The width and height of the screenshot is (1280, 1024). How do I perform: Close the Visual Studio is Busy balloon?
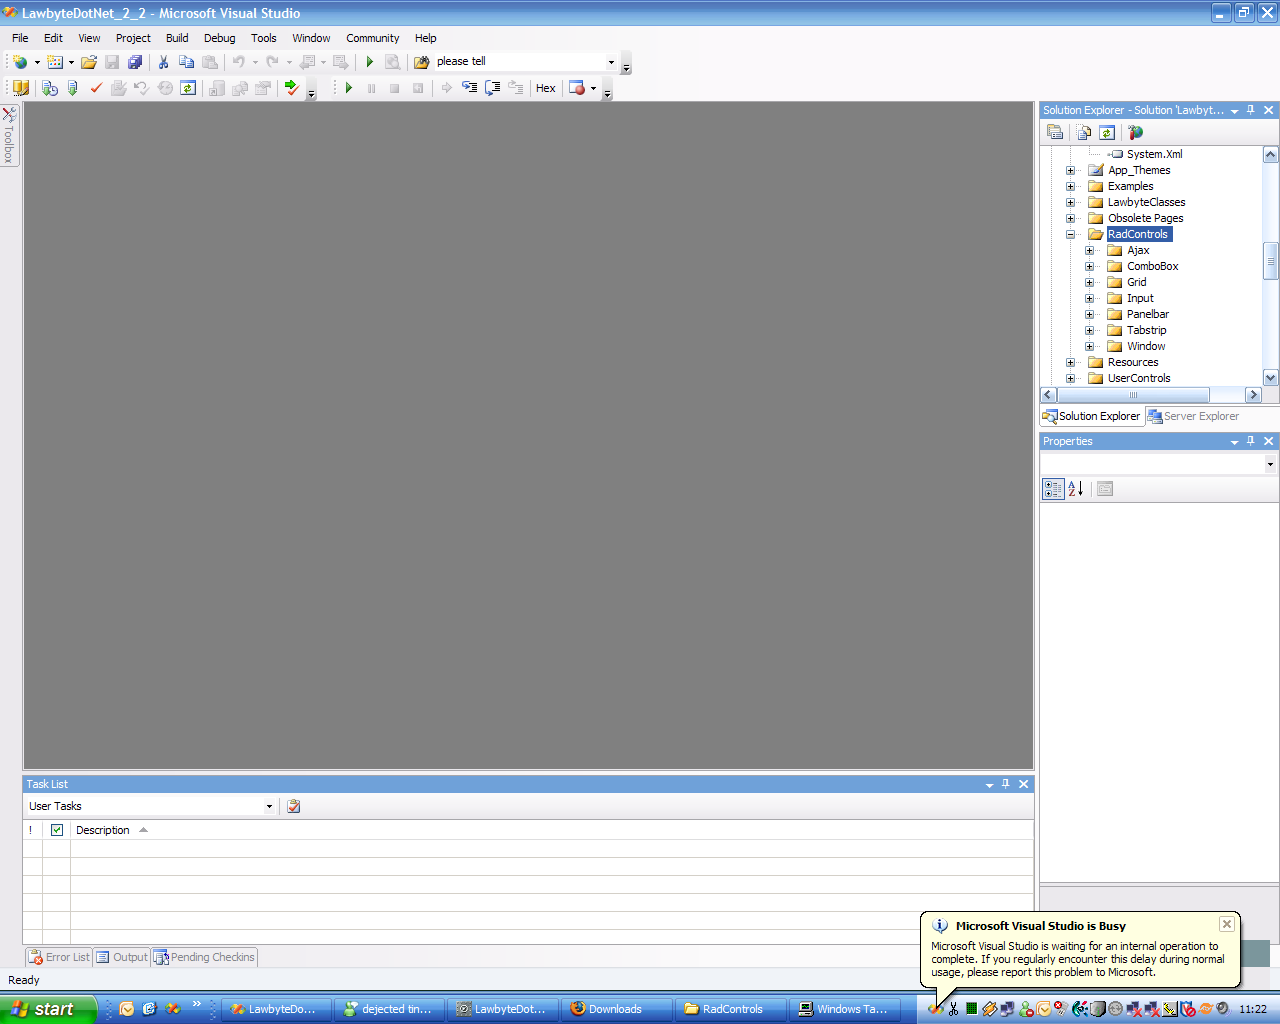pyautogui.click(x=1226, y=924)
